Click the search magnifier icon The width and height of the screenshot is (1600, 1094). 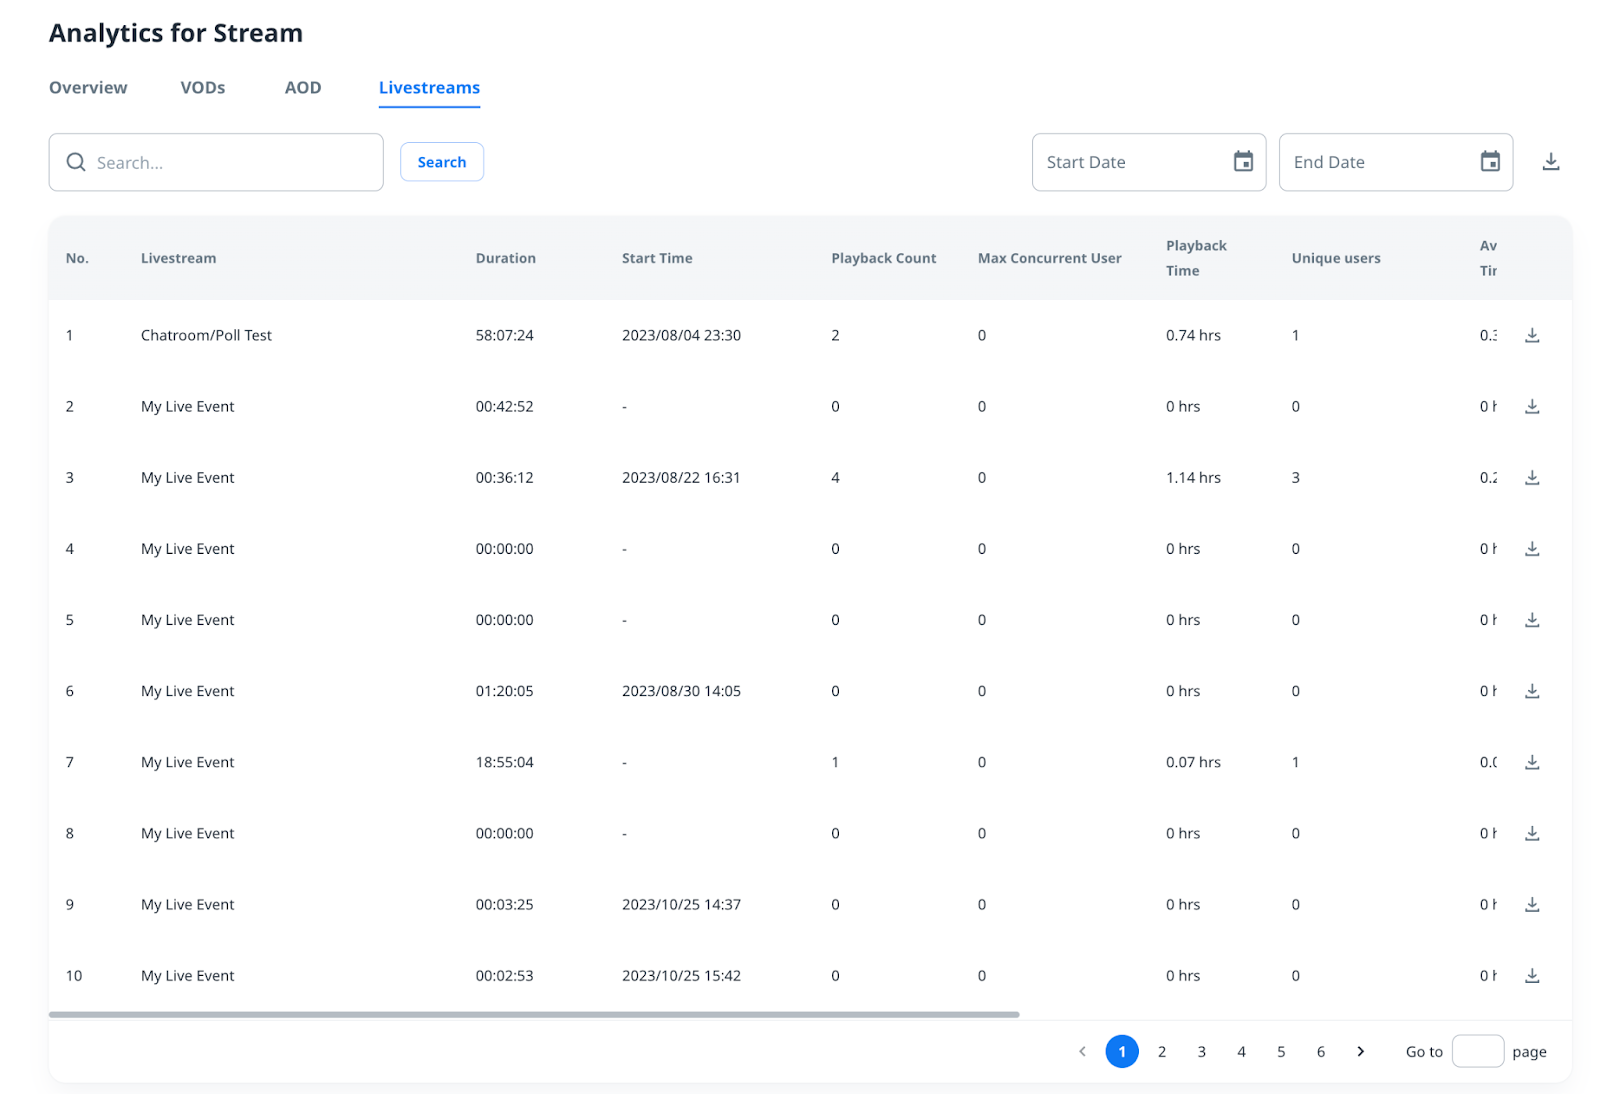(76, 162)
